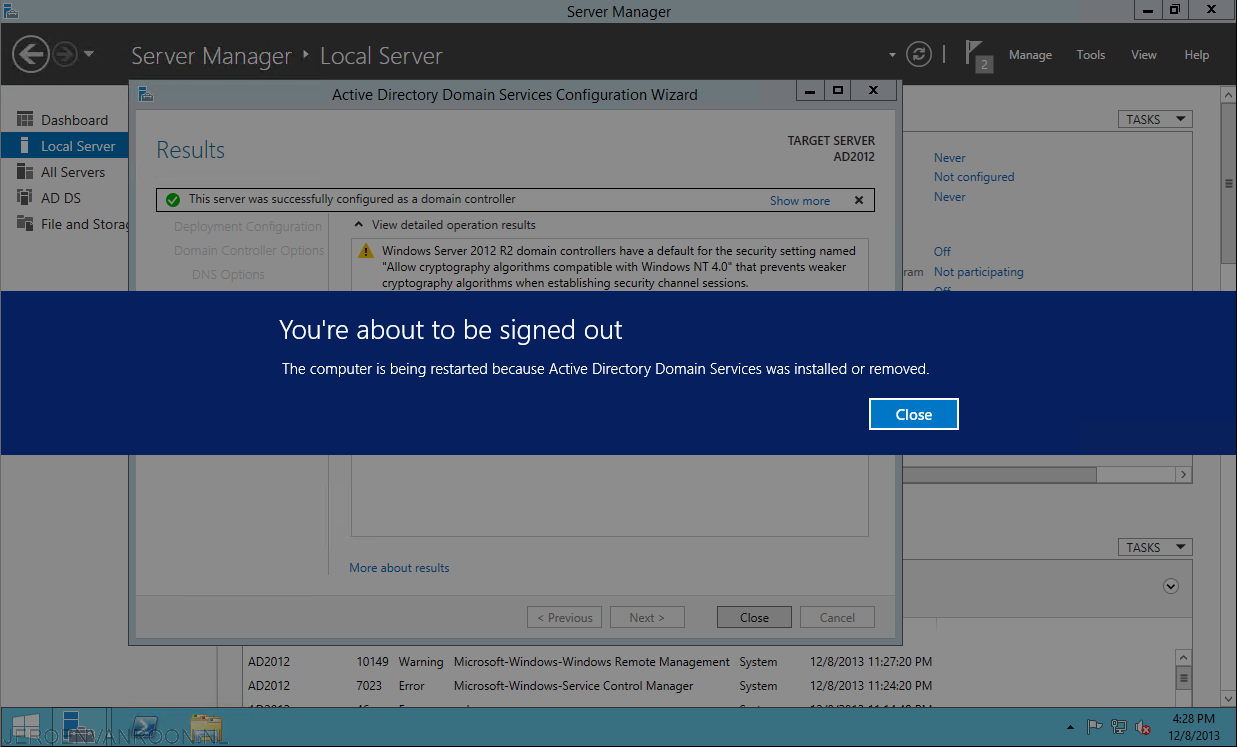Click the muted volume tray icon
Viewport: 1237px width, 747px height.
[x=1142, y=727]
